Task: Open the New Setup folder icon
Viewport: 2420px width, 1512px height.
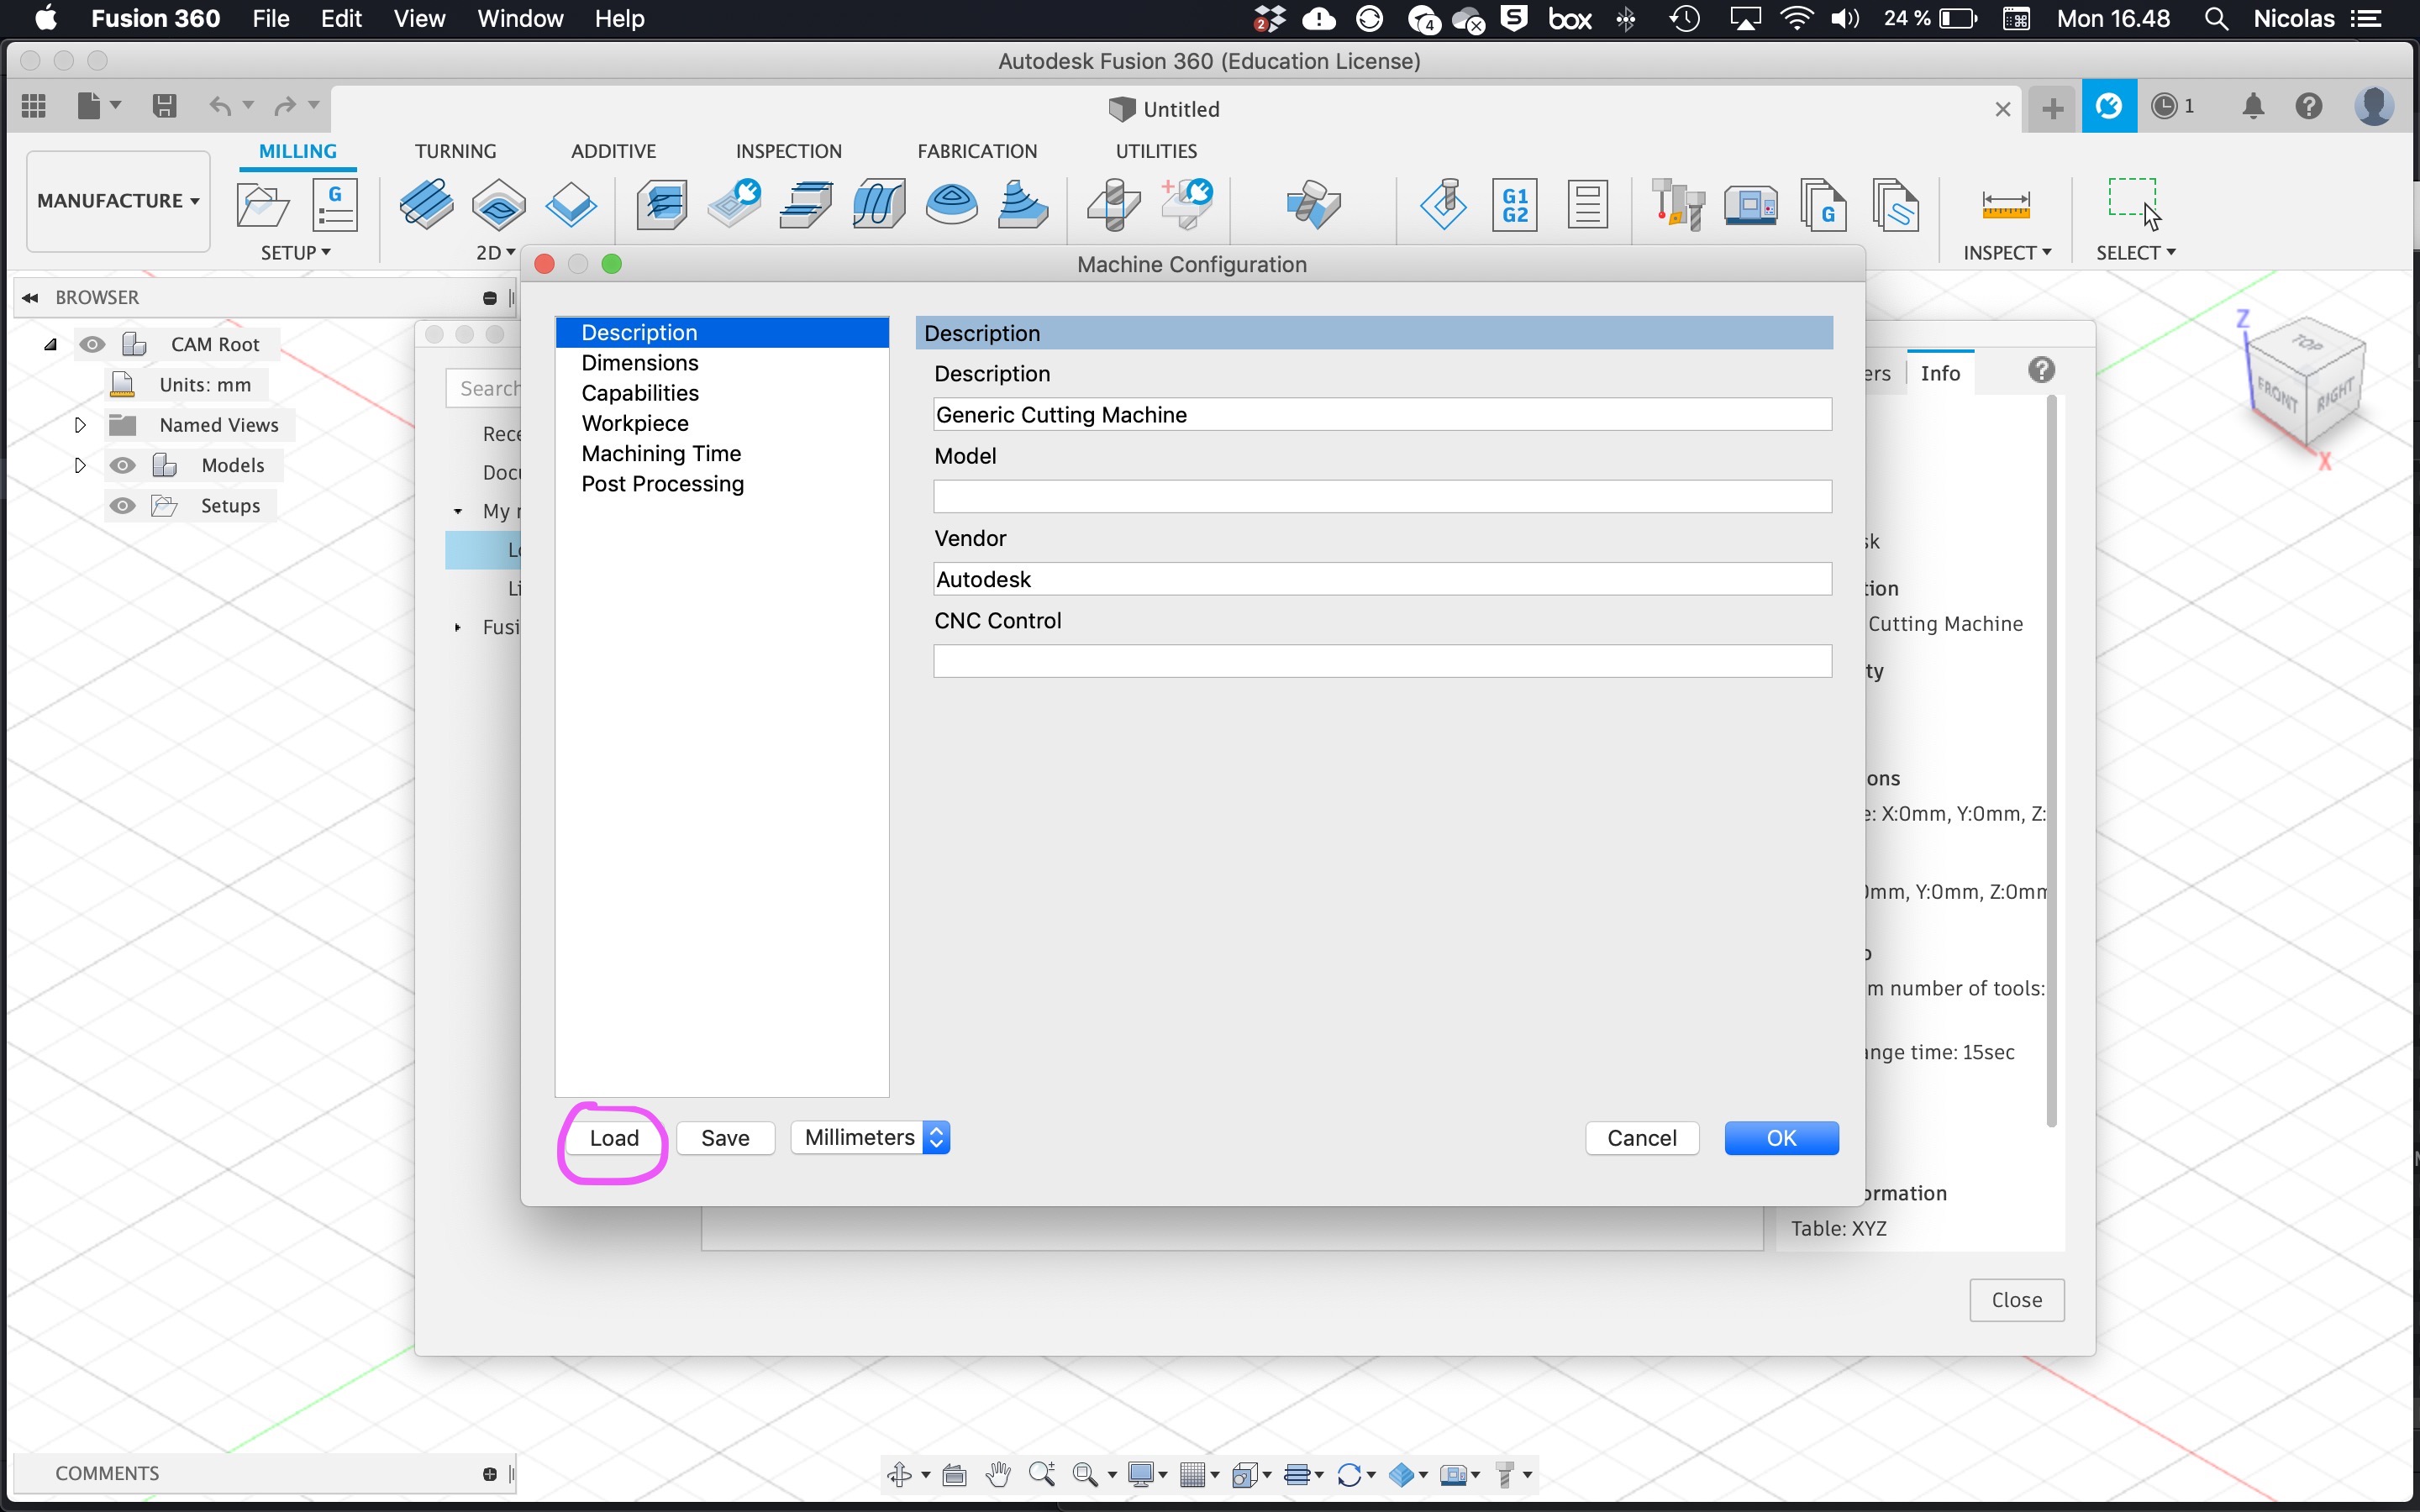Action: (x=262, y=205)
